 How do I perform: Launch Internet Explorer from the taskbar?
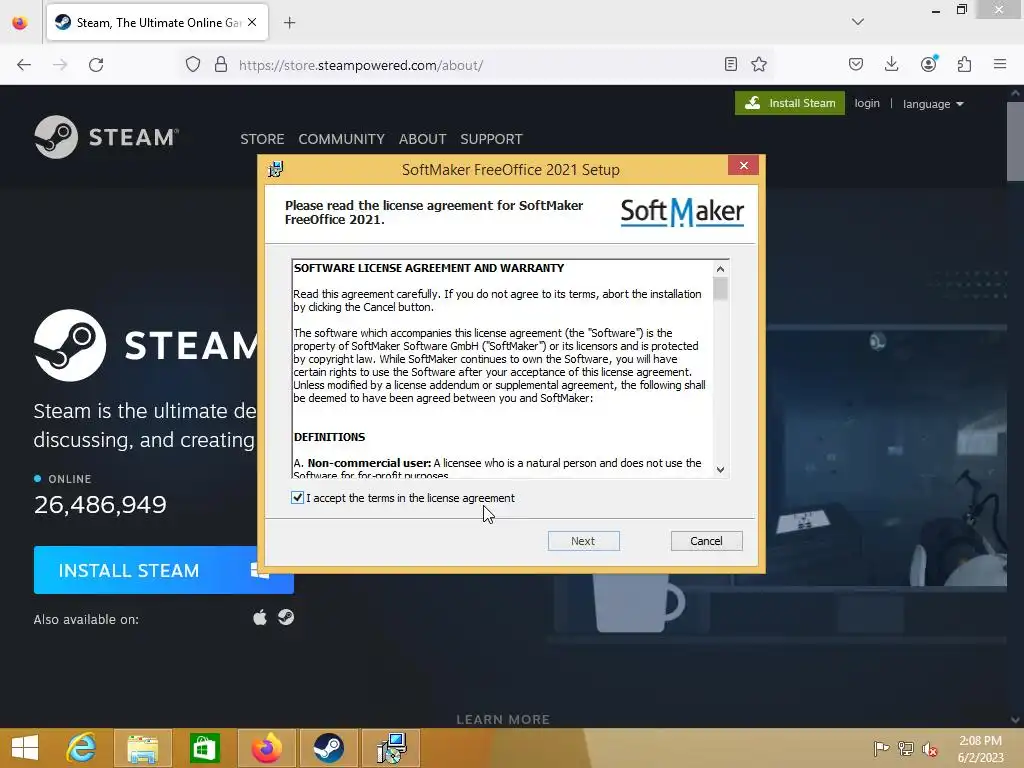pyautogui.click(x=81, y=748)
